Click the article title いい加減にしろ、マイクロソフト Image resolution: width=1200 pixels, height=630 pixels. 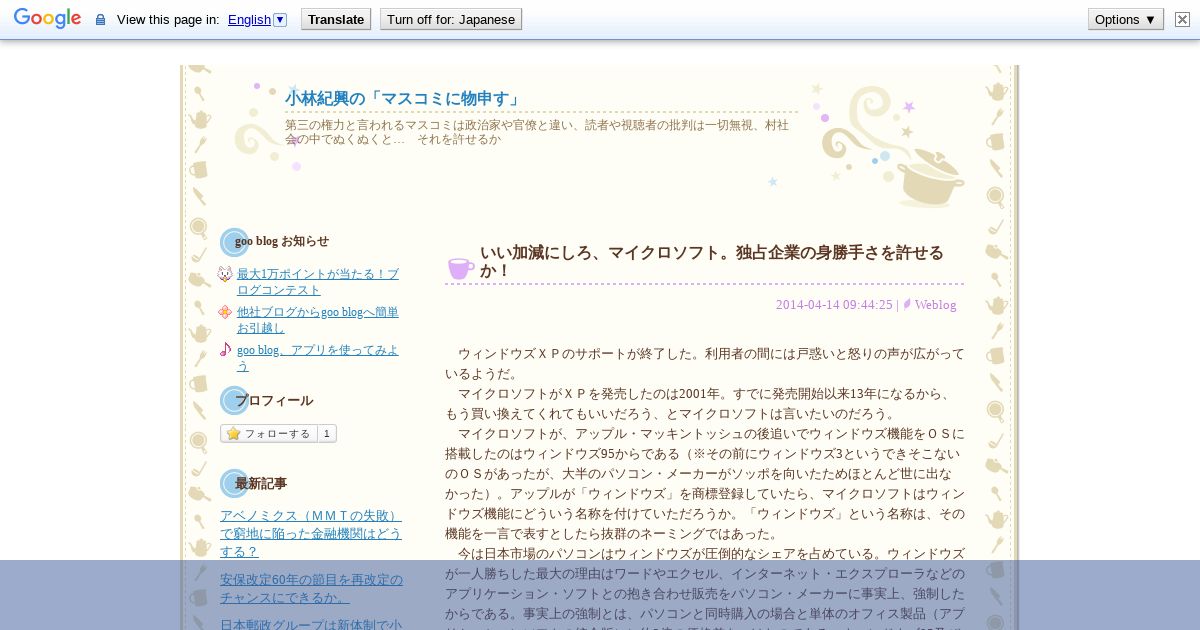click(711, 261)
